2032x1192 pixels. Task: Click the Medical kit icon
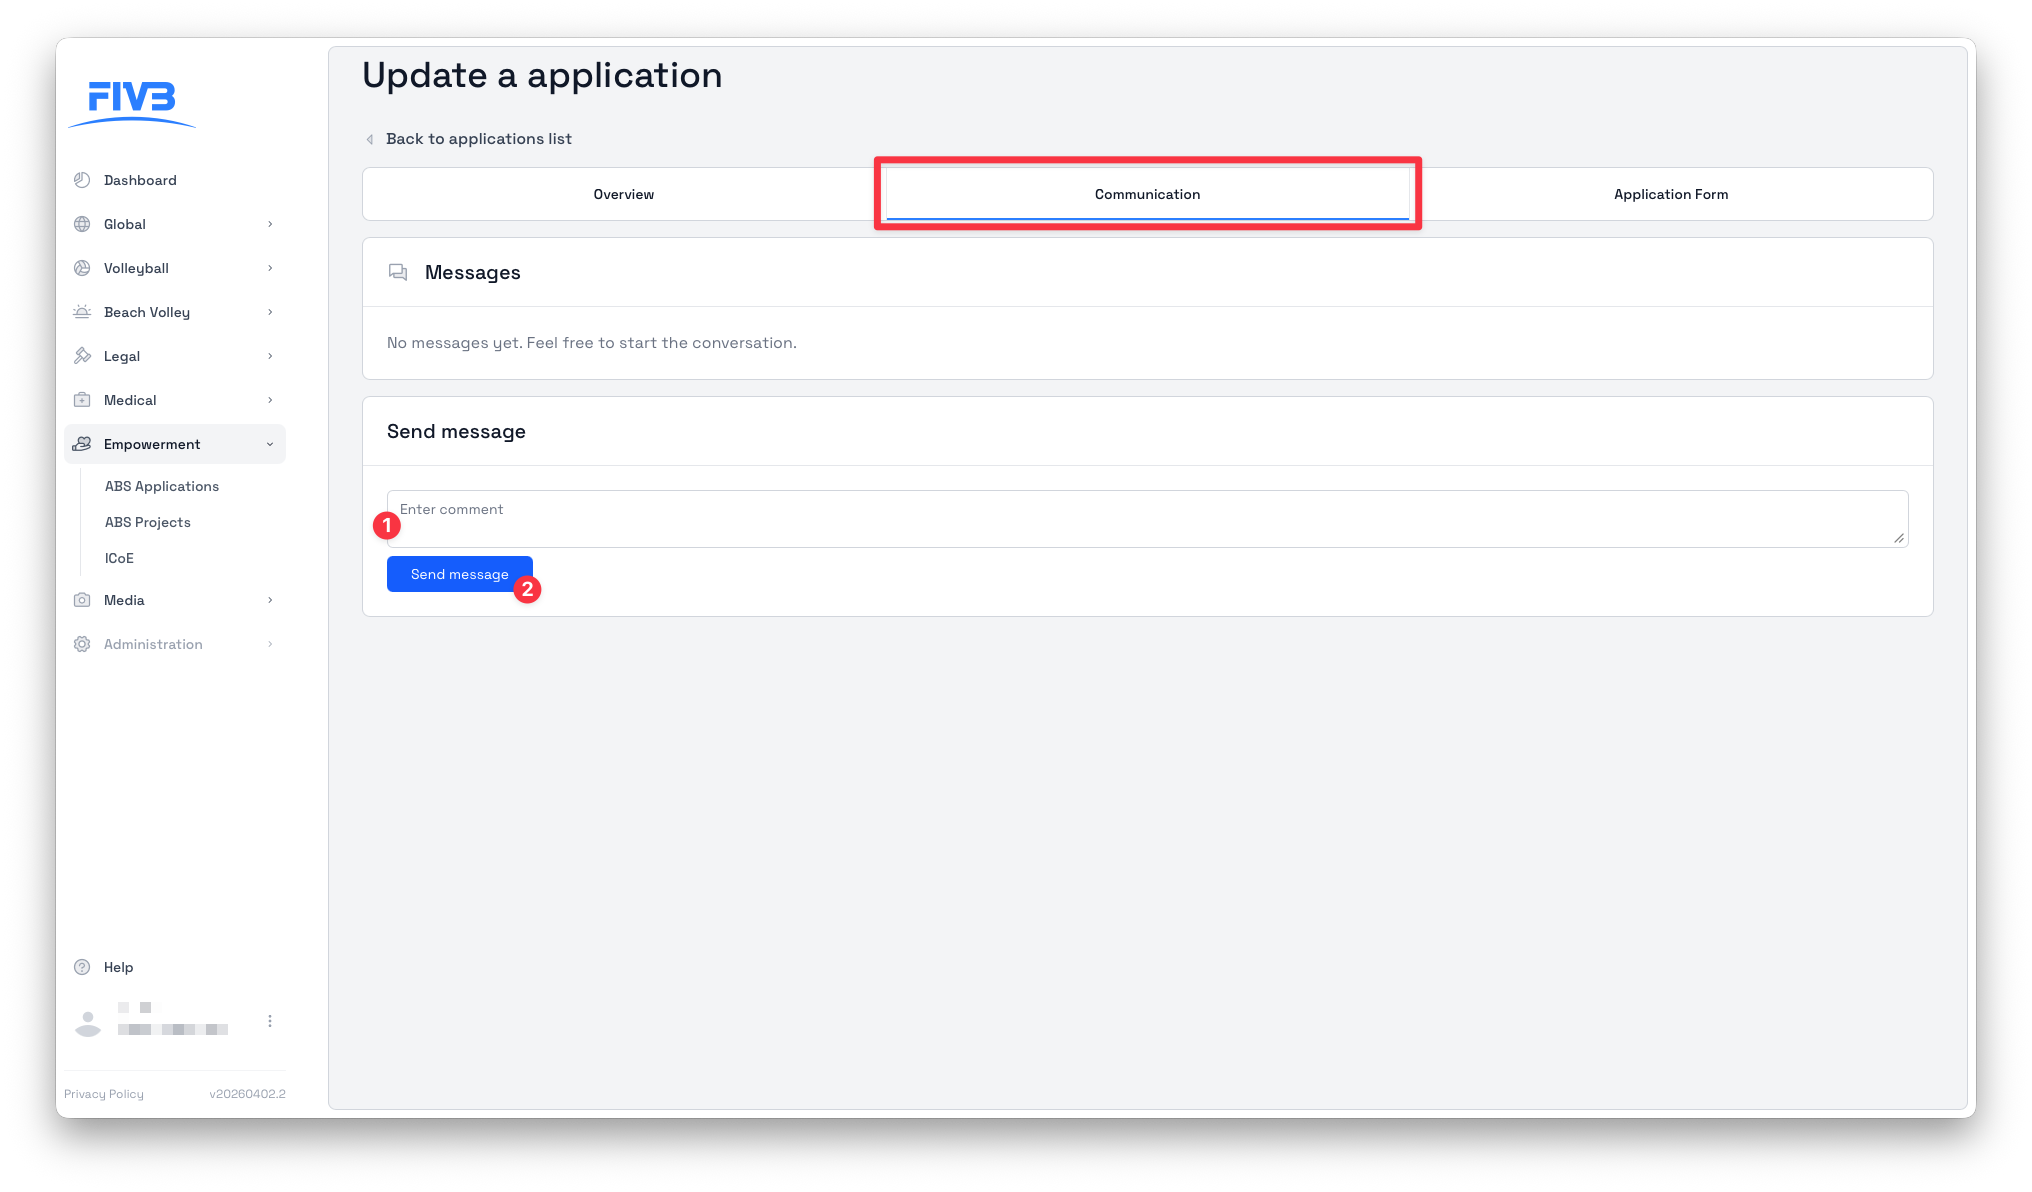click(82, 400)
